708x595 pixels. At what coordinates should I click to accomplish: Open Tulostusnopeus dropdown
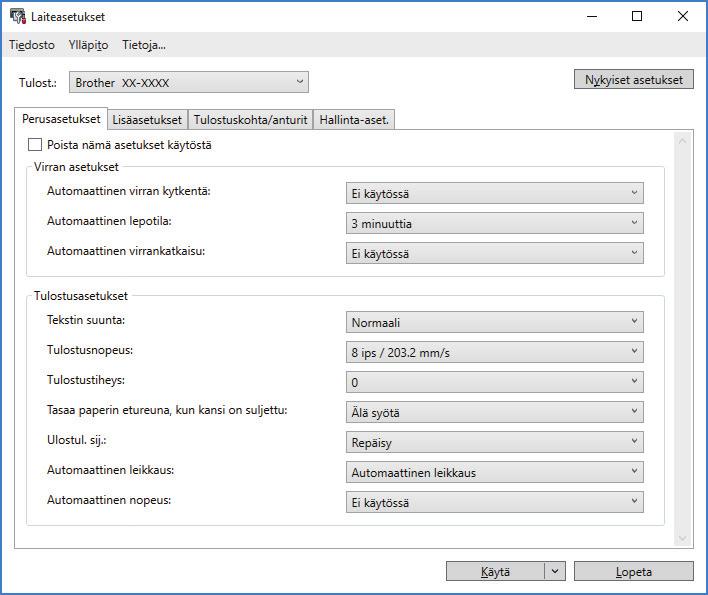pos(494,352)
